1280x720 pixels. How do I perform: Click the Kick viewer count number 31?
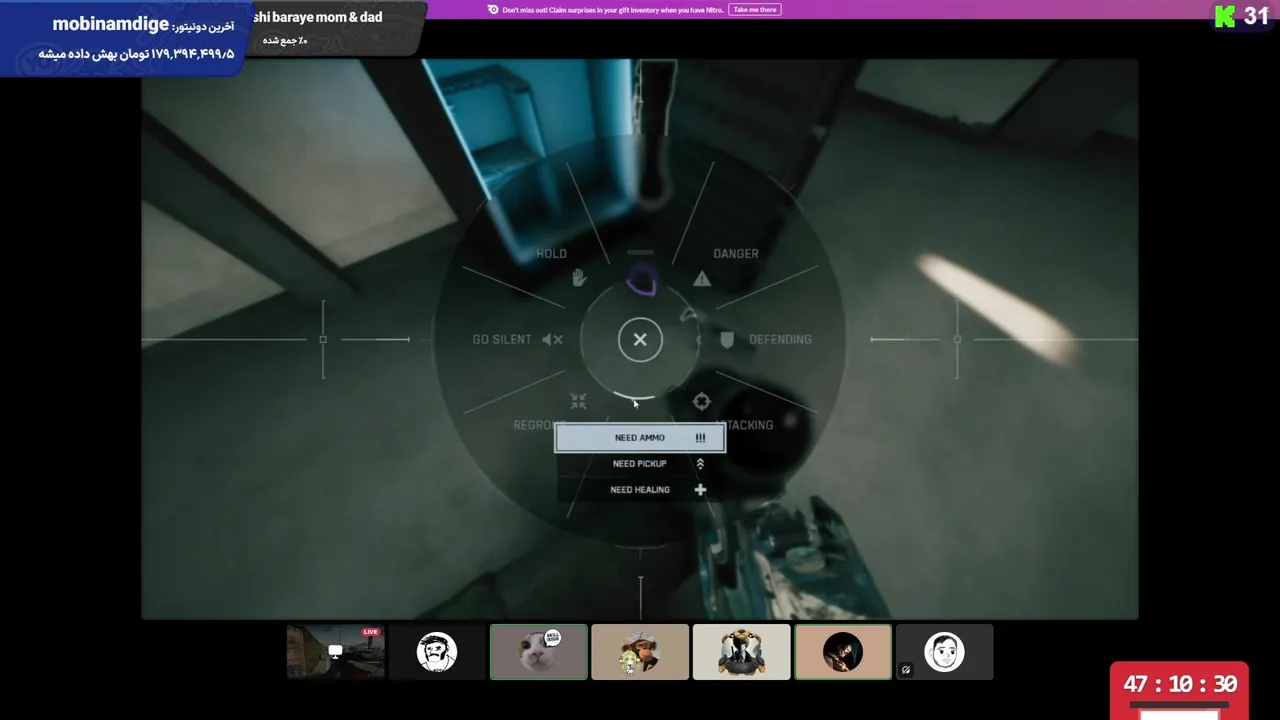(1256, 16)
